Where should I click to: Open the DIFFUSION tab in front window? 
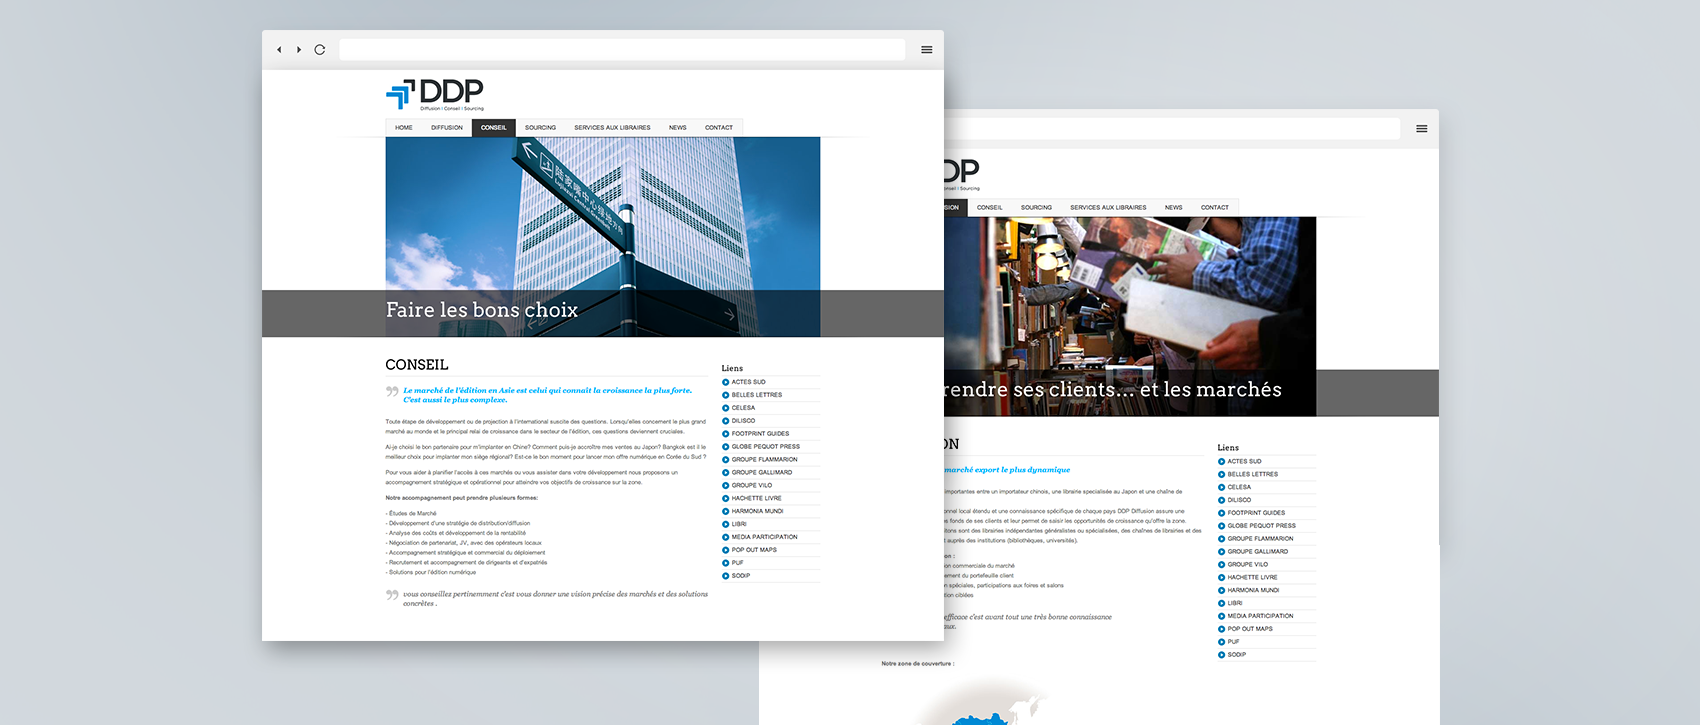[x=447, y=127]
